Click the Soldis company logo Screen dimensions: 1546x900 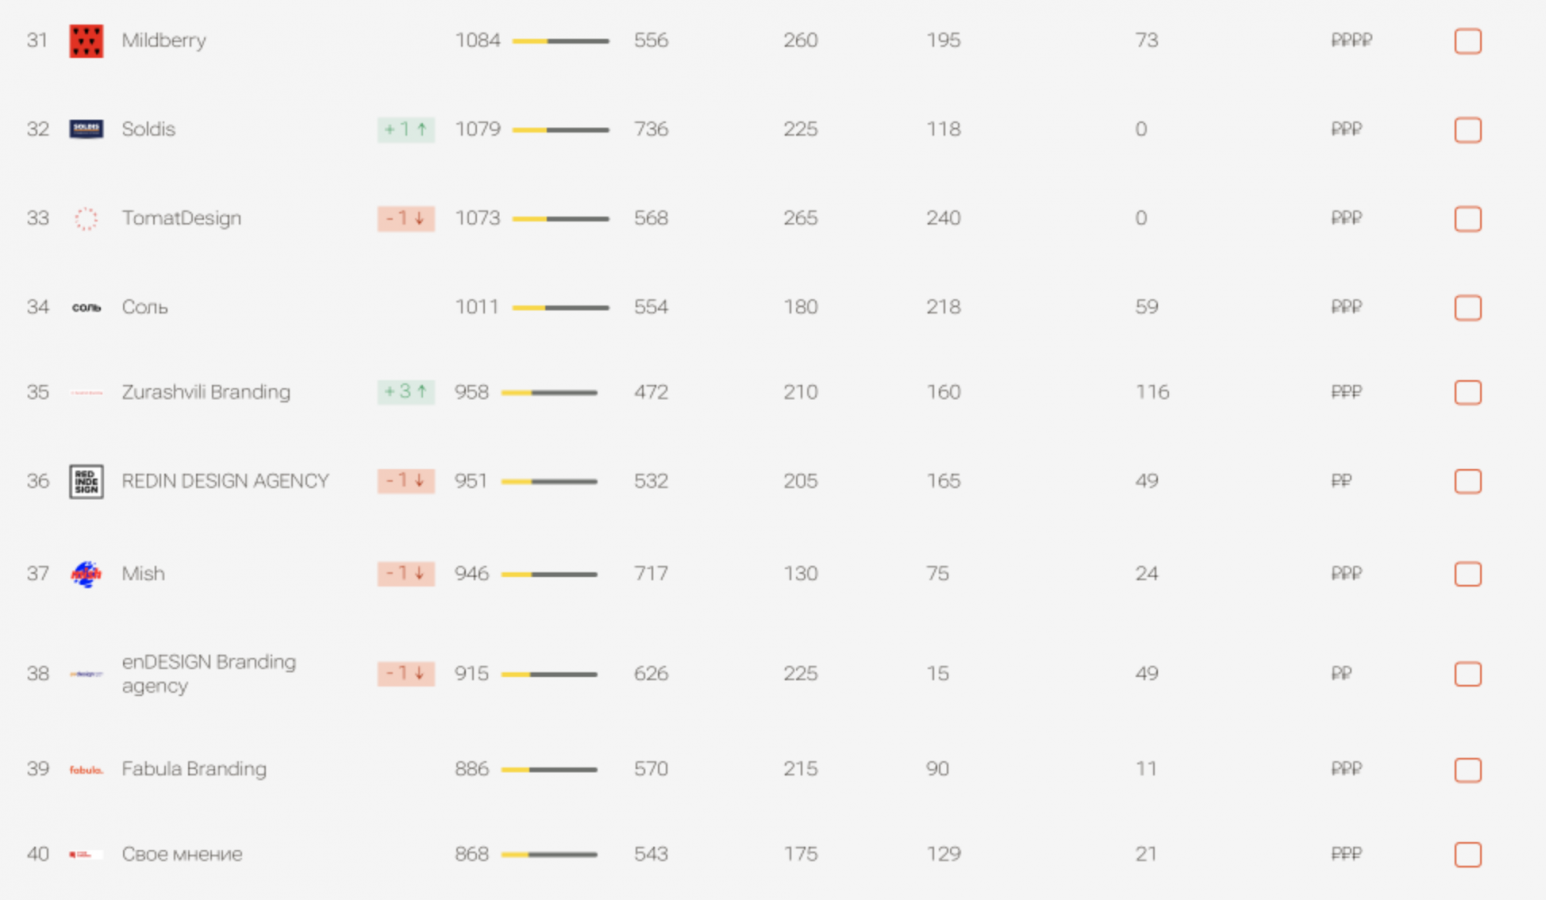pos(86,129)
